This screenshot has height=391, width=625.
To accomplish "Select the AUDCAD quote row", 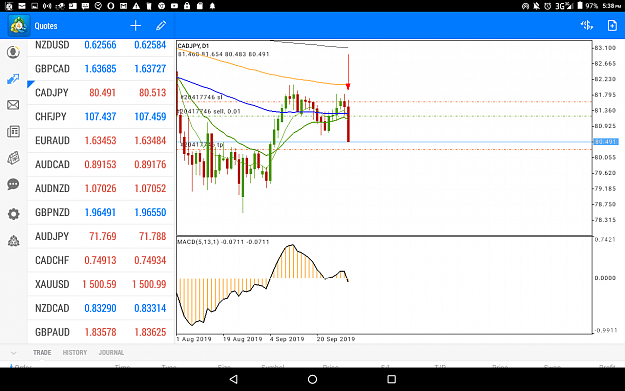I will (101, 164).
